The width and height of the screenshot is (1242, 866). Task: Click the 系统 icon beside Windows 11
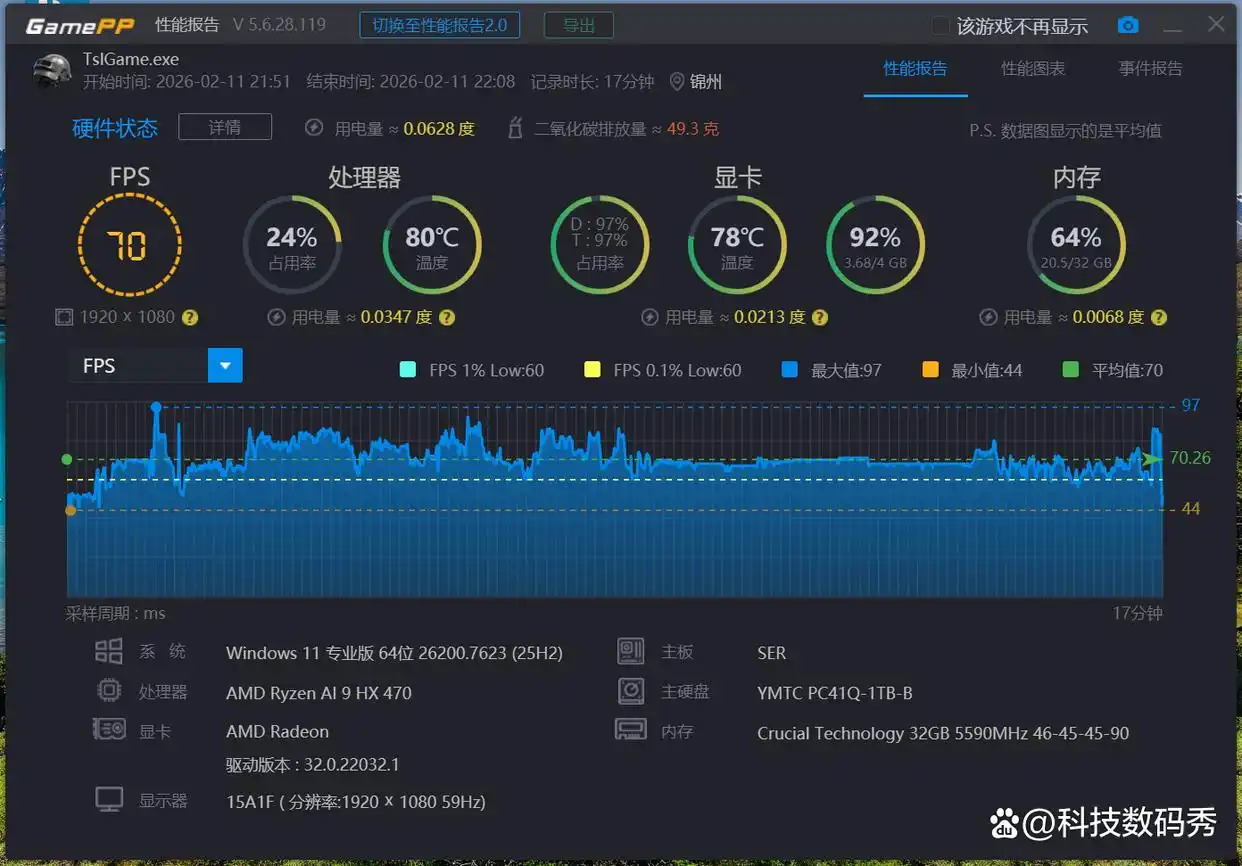[x=108, y=650]
